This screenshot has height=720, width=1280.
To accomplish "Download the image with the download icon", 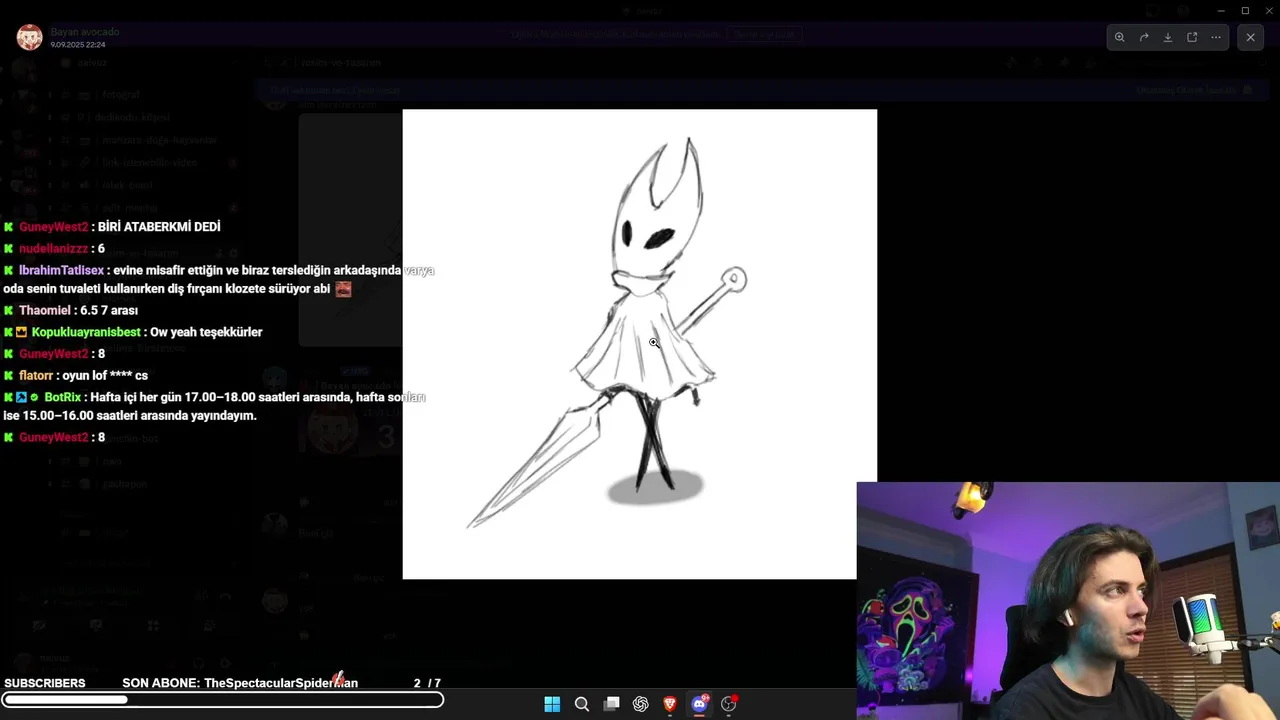I will click(1168, 37).
